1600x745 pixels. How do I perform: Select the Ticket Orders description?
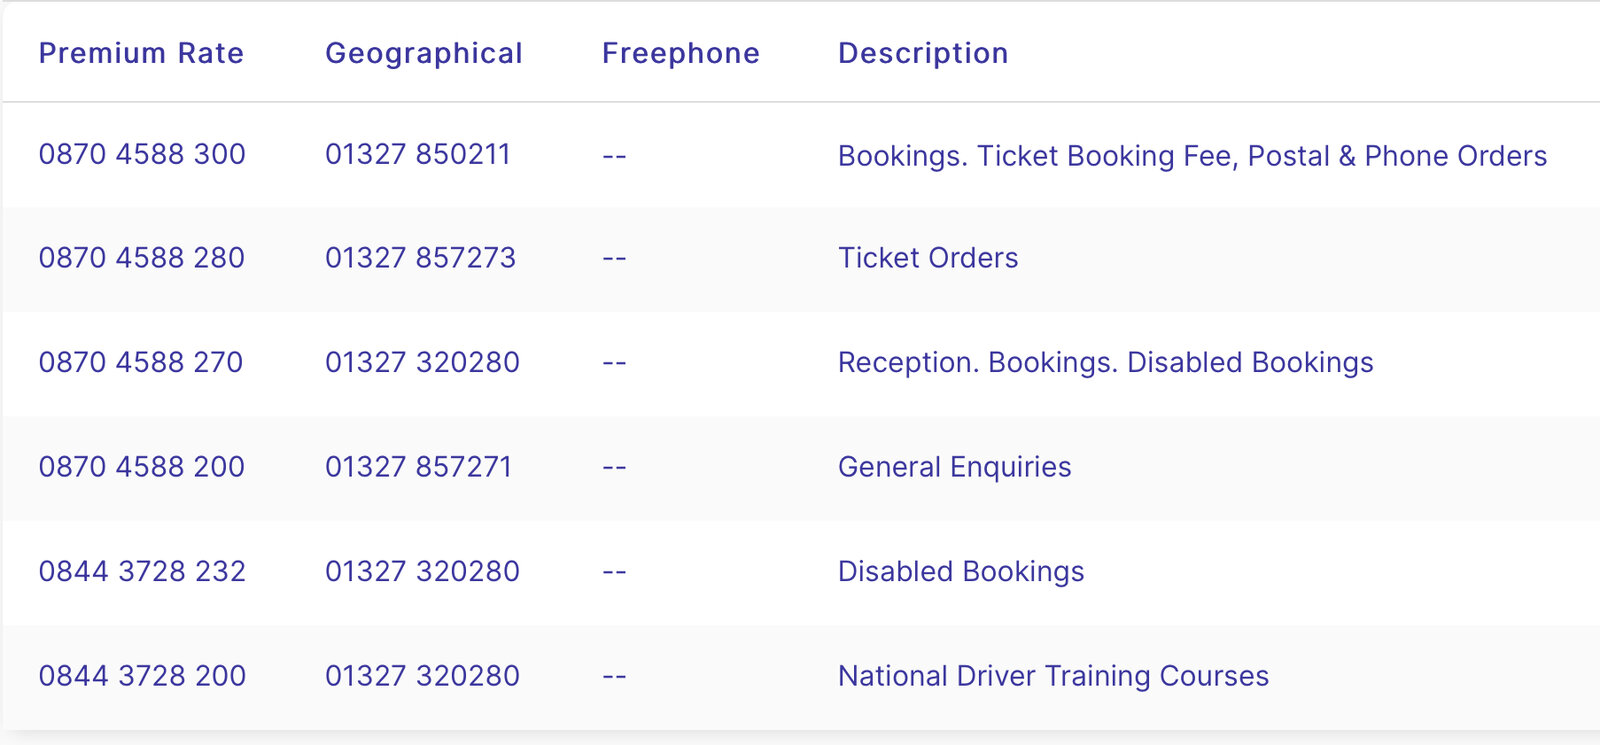[928, 258]
